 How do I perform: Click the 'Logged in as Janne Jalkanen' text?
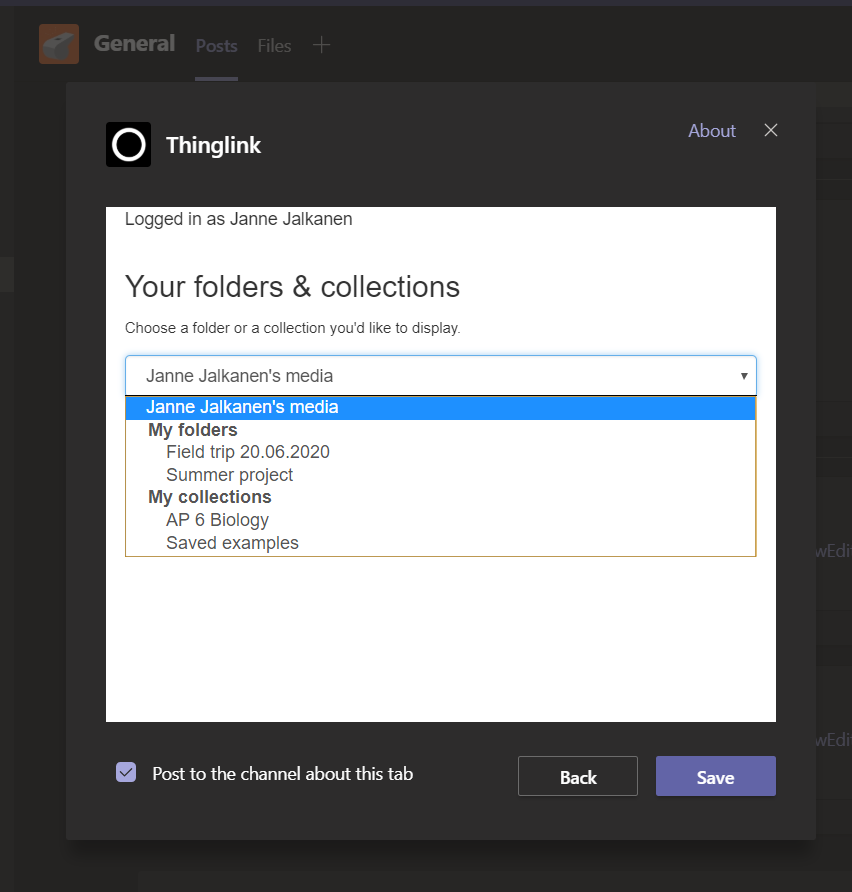(x=238, y=218)
